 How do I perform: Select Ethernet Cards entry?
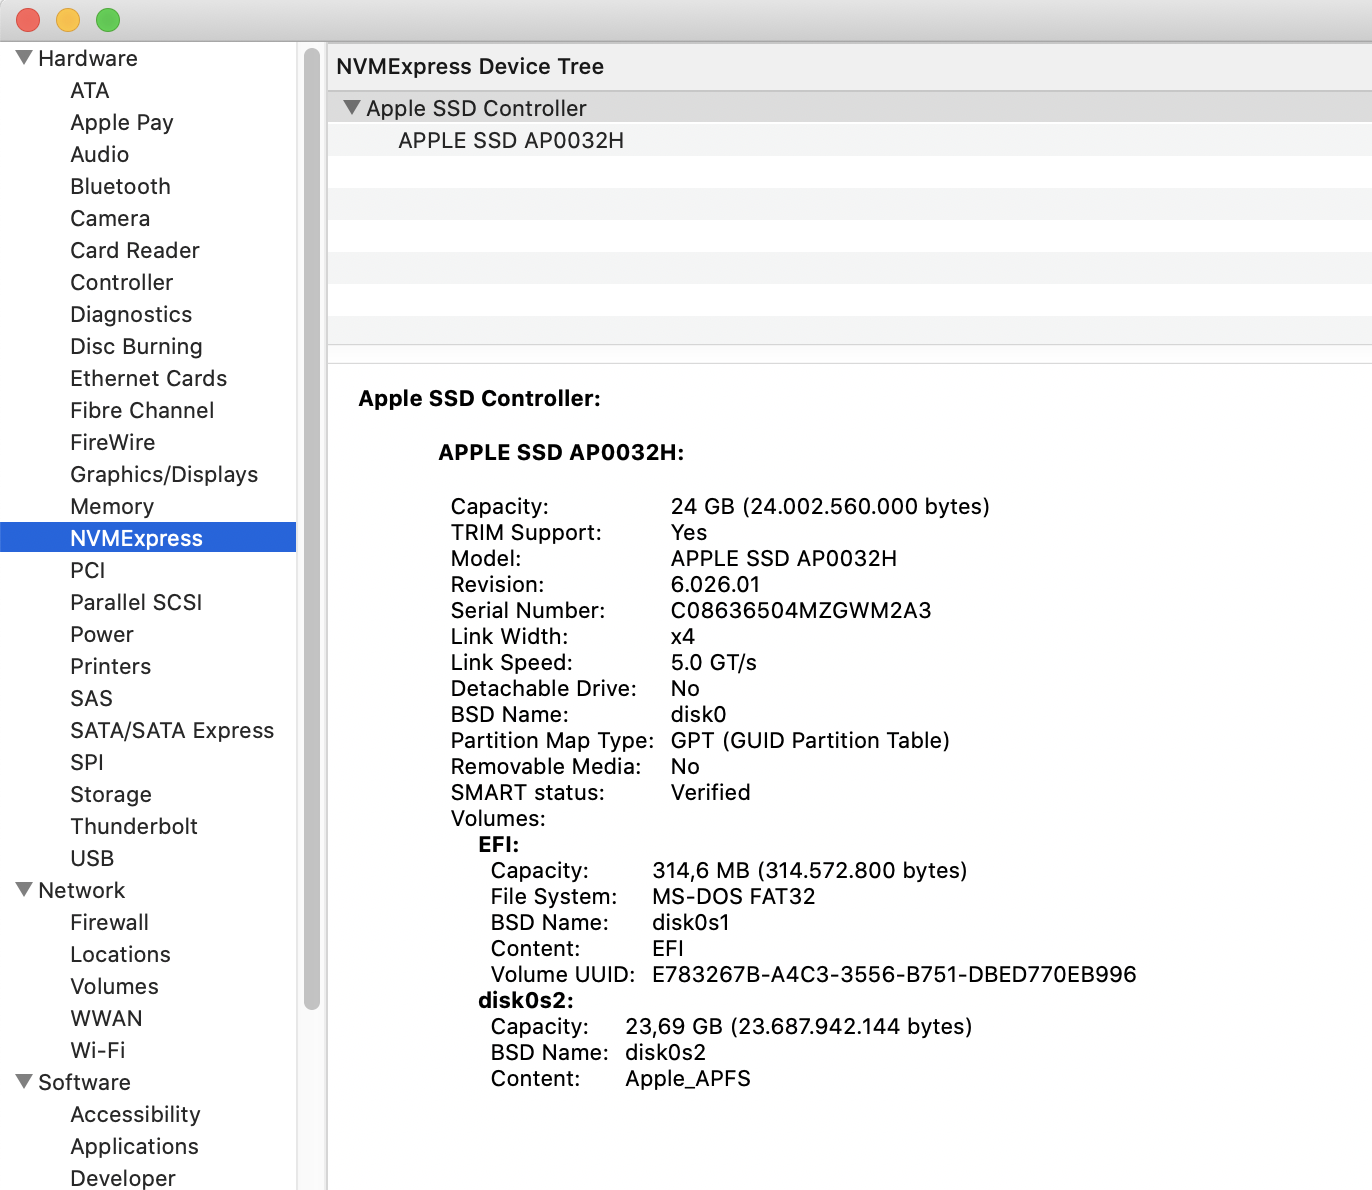click(148, 378)
